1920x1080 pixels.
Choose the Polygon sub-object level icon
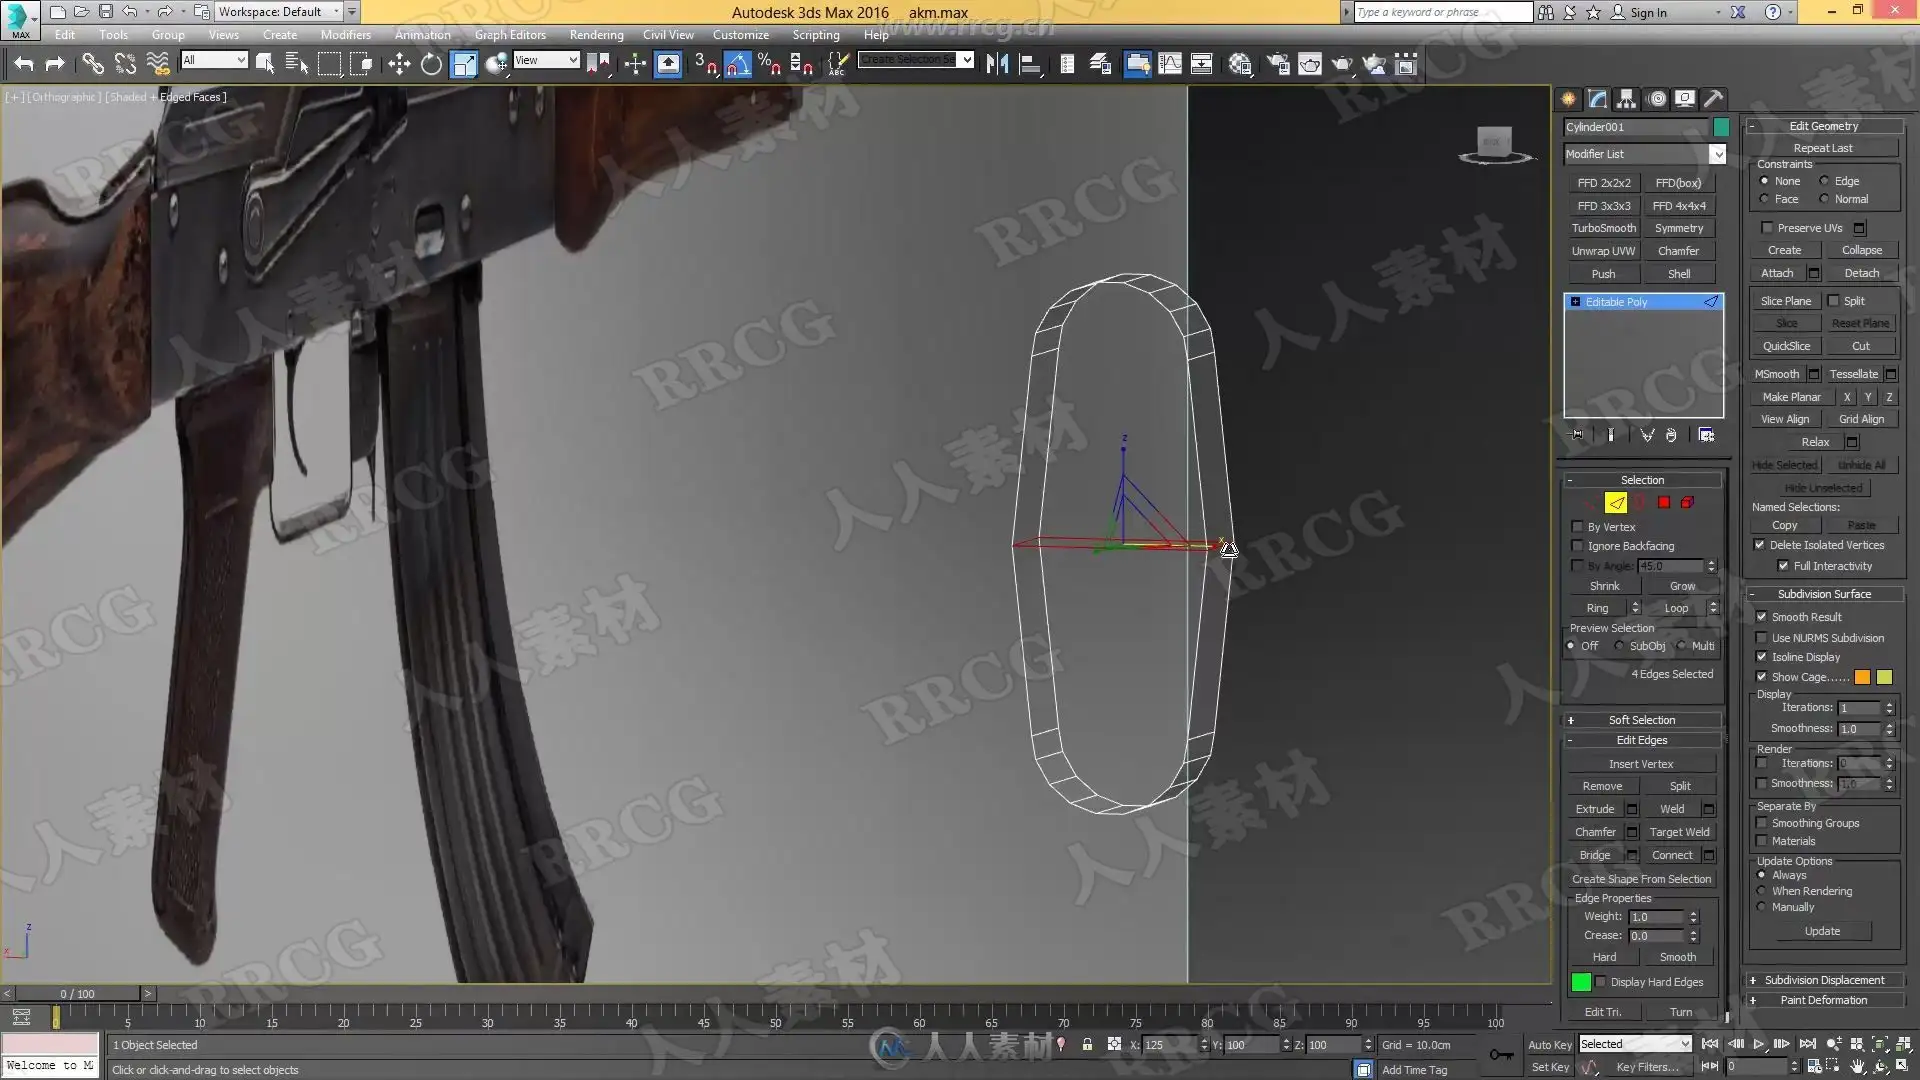(1663, 503)
